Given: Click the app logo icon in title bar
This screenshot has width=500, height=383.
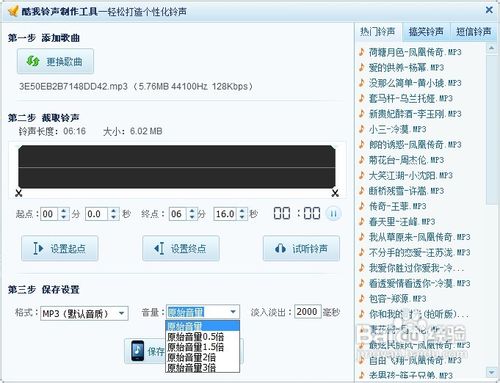Looking at the screenshot, I should [x=13, y=11].
